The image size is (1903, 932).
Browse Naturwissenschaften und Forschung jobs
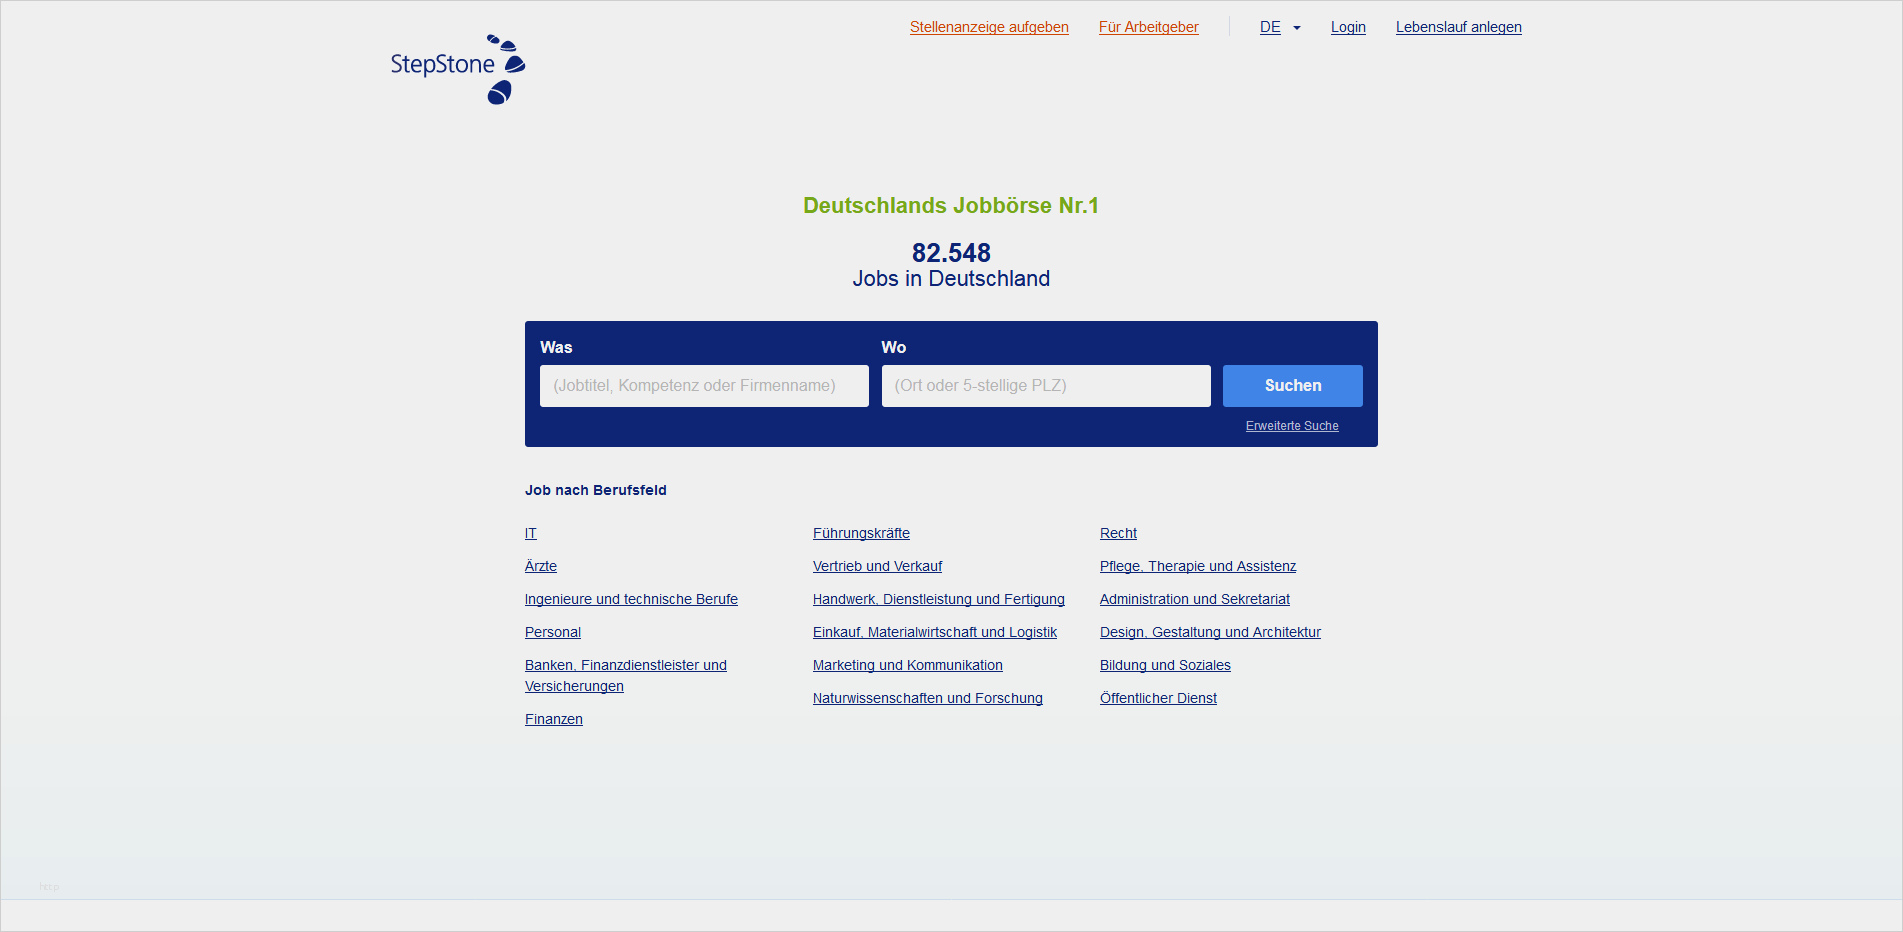[x=928, y=698]
